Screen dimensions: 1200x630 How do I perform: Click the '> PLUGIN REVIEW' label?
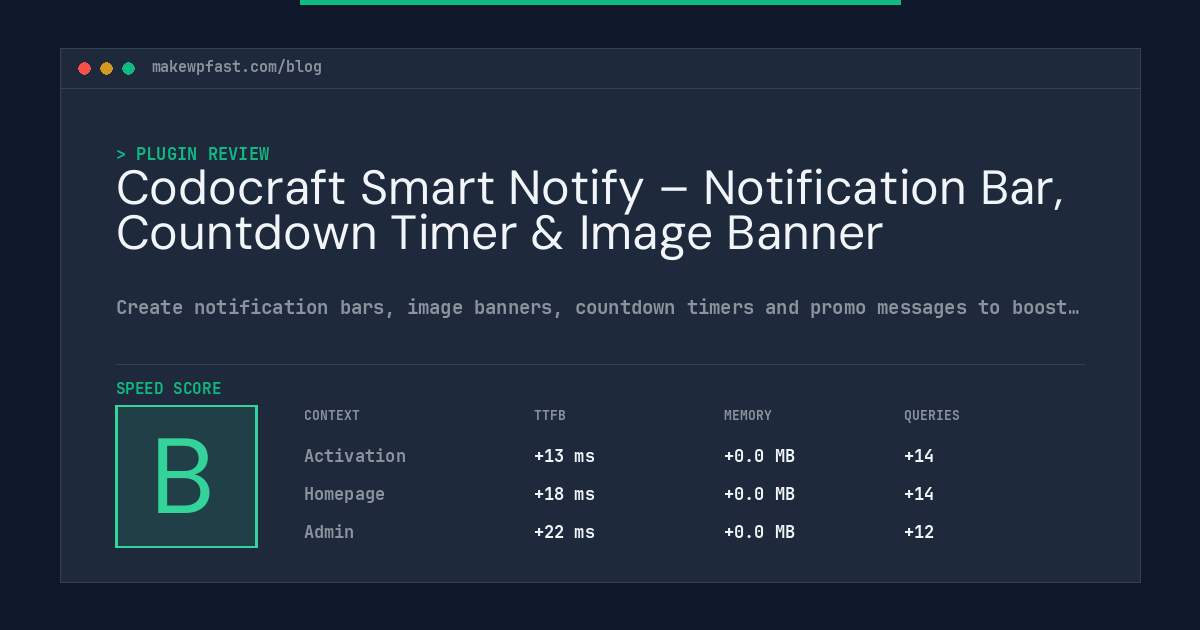click(x=193, y=154)
